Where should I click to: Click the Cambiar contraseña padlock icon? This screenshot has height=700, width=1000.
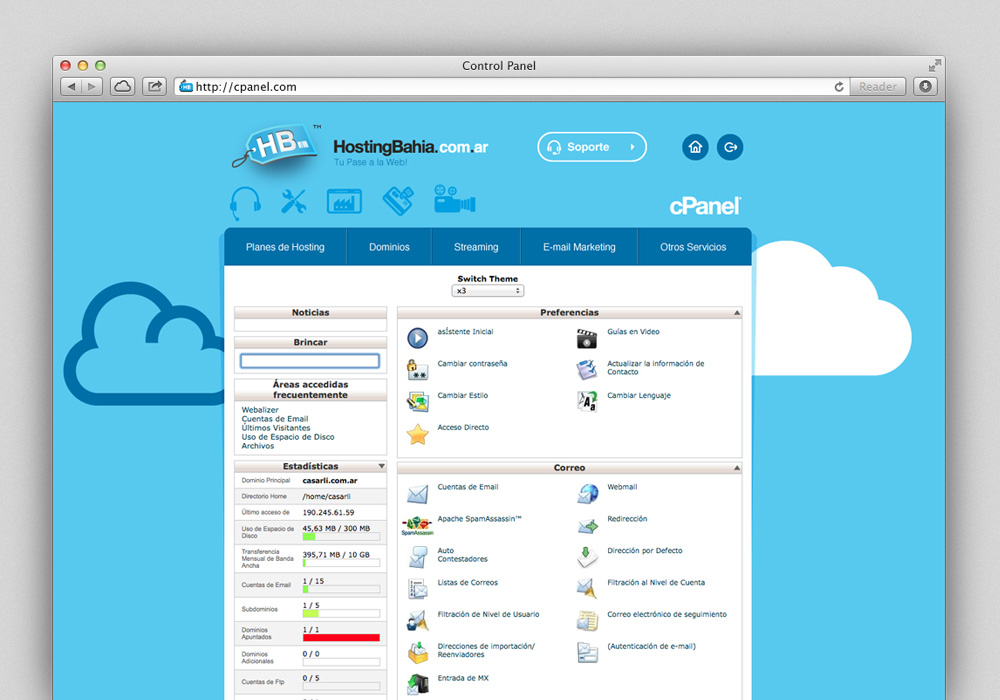click(x=418, y=369)
